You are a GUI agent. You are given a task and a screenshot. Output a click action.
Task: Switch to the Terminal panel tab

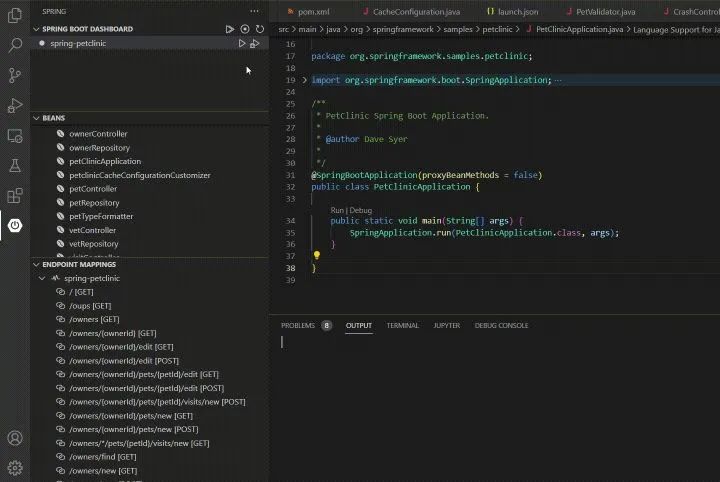coord(403,325)
